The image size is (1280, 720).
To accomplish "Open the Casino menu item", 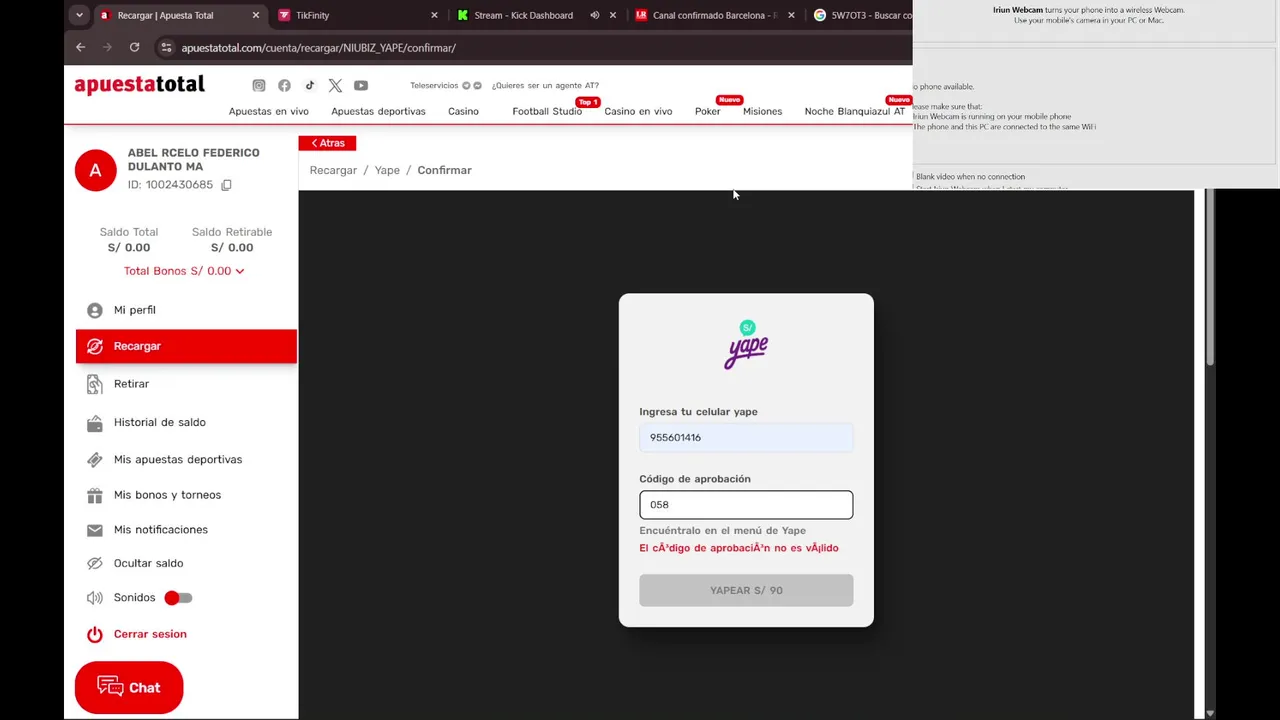I will 463,111.
